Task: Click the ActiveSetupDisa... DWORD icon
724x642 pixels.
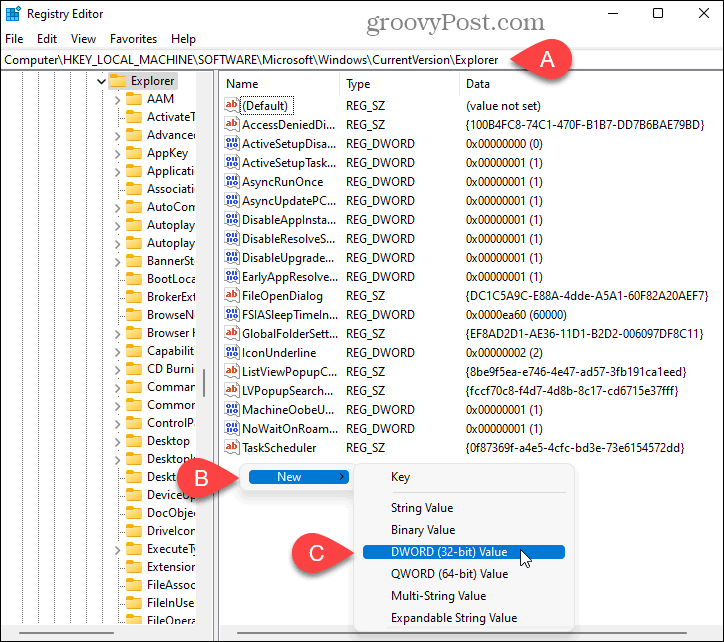Action: [x=232, y=143]
